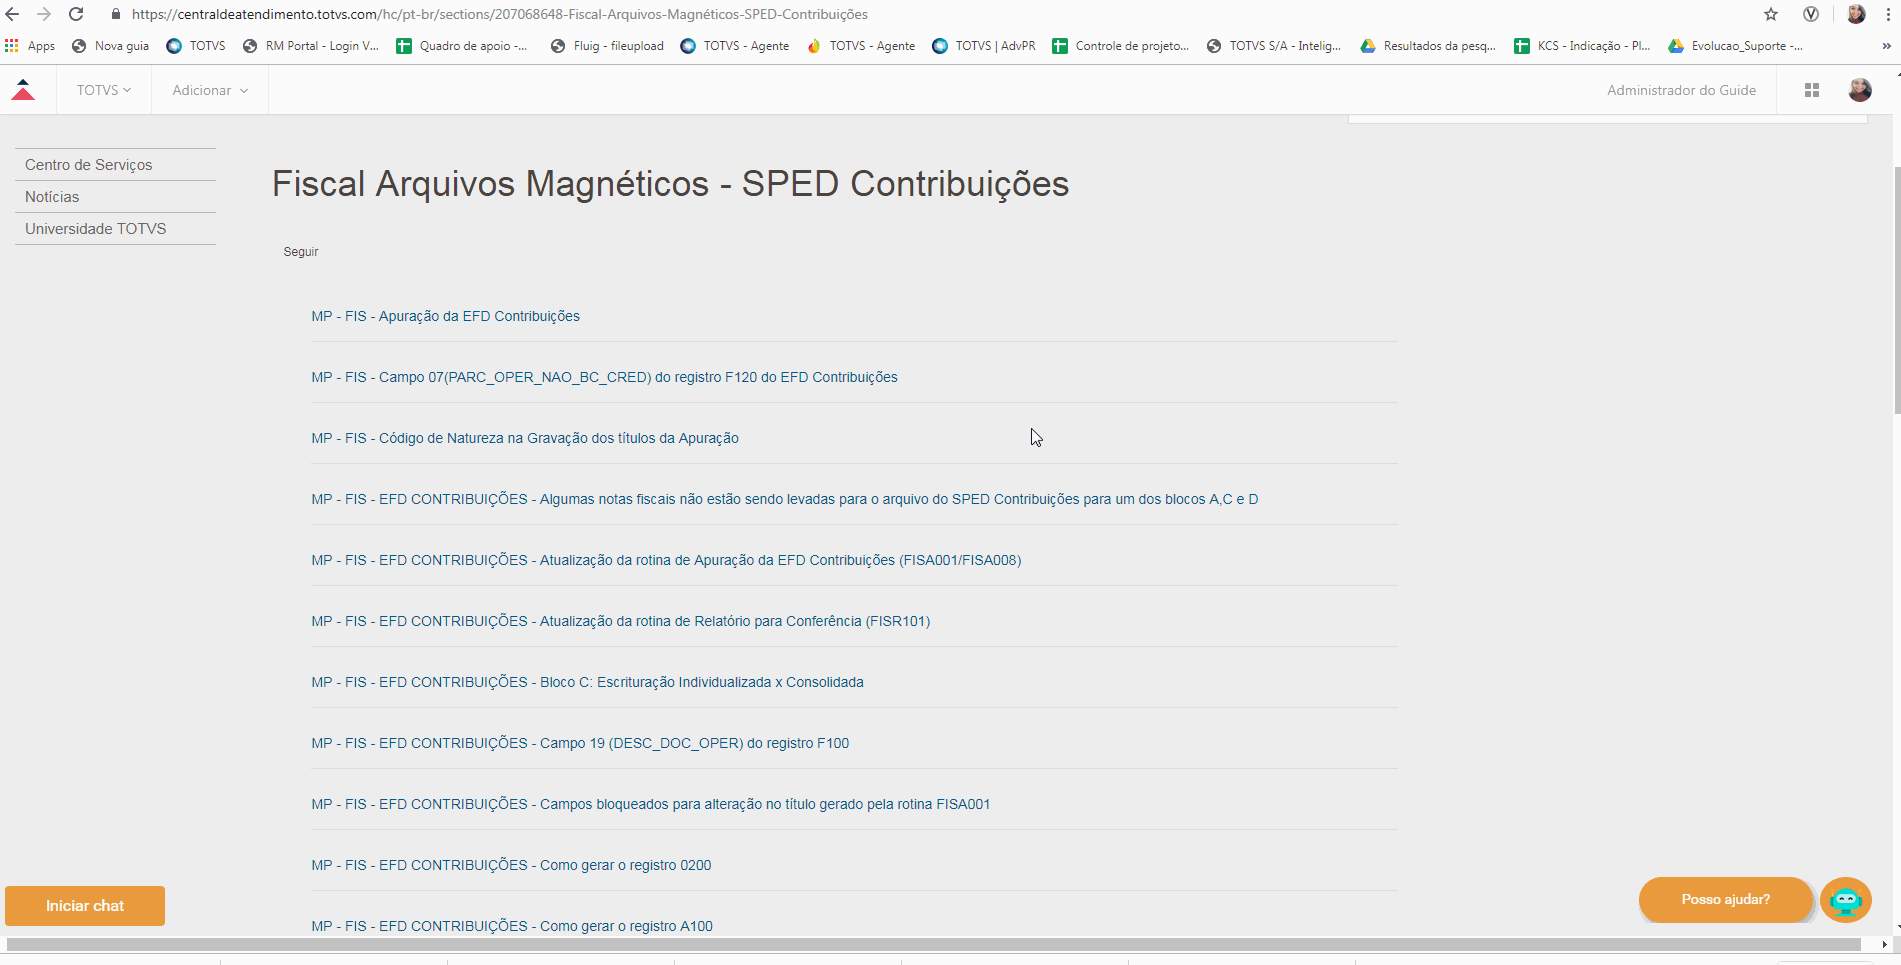Click the page heading Fiscal Arquivos Magnéticos
This screenshot has width=1901, height=965.
670,184
